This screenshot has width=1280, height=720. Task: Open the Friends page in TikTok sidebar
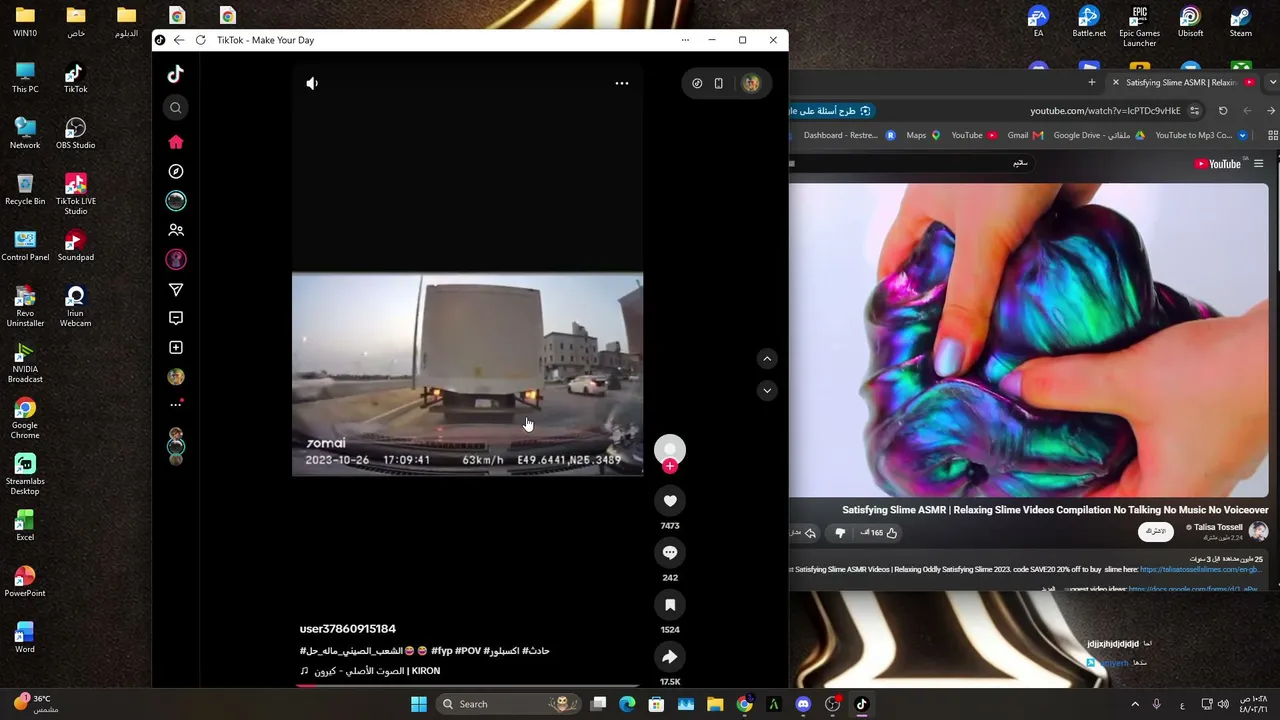pyautogui.click(x=176, y=230)
